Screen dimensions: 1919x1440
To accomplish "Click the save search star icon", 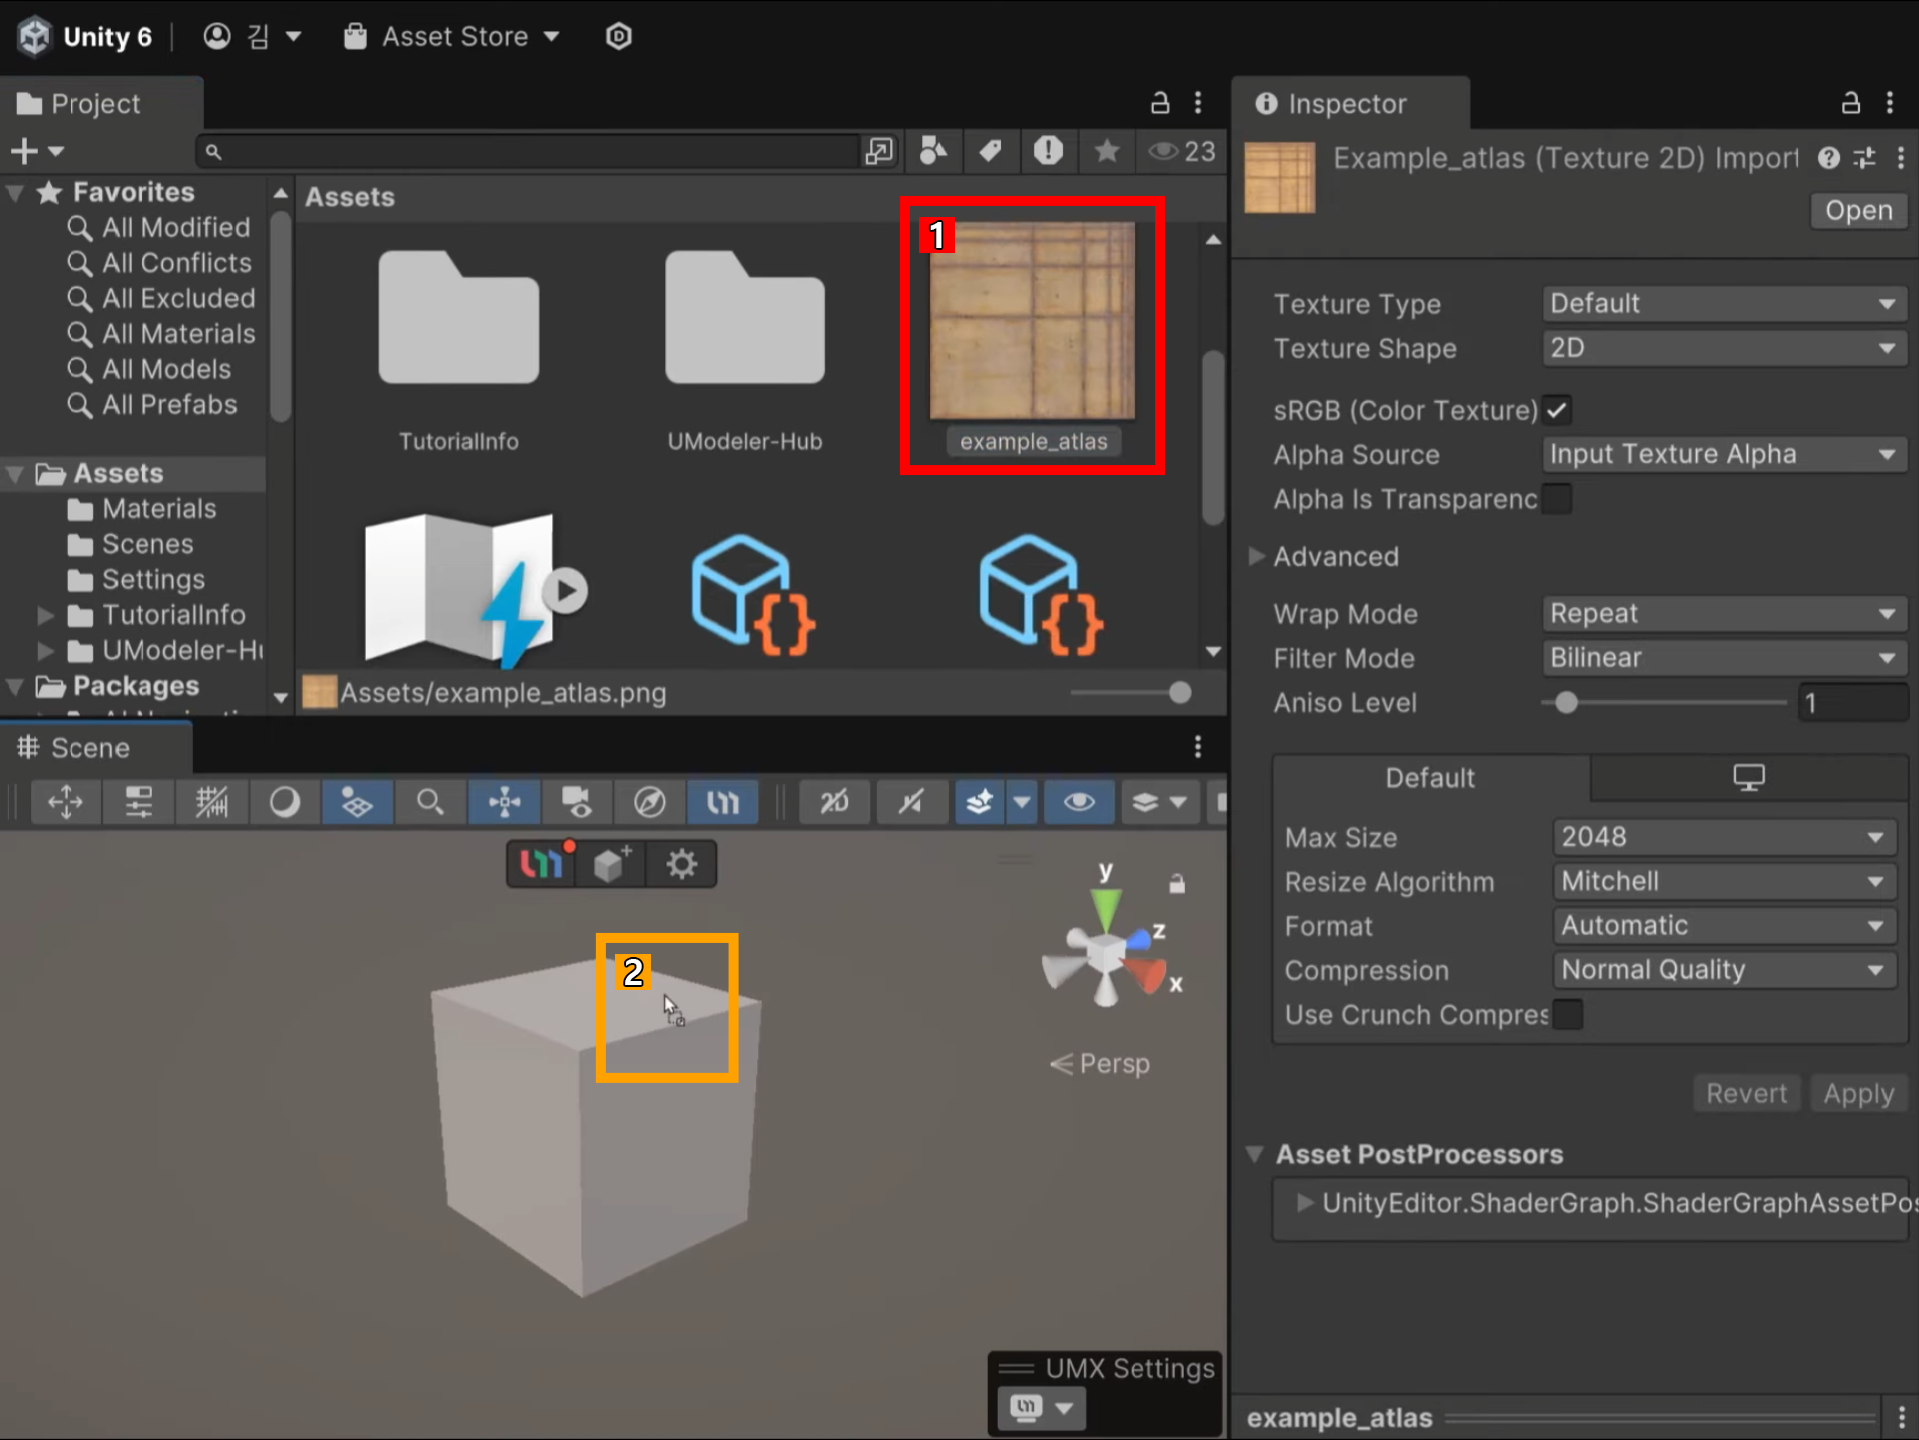I will (1106, 151).
